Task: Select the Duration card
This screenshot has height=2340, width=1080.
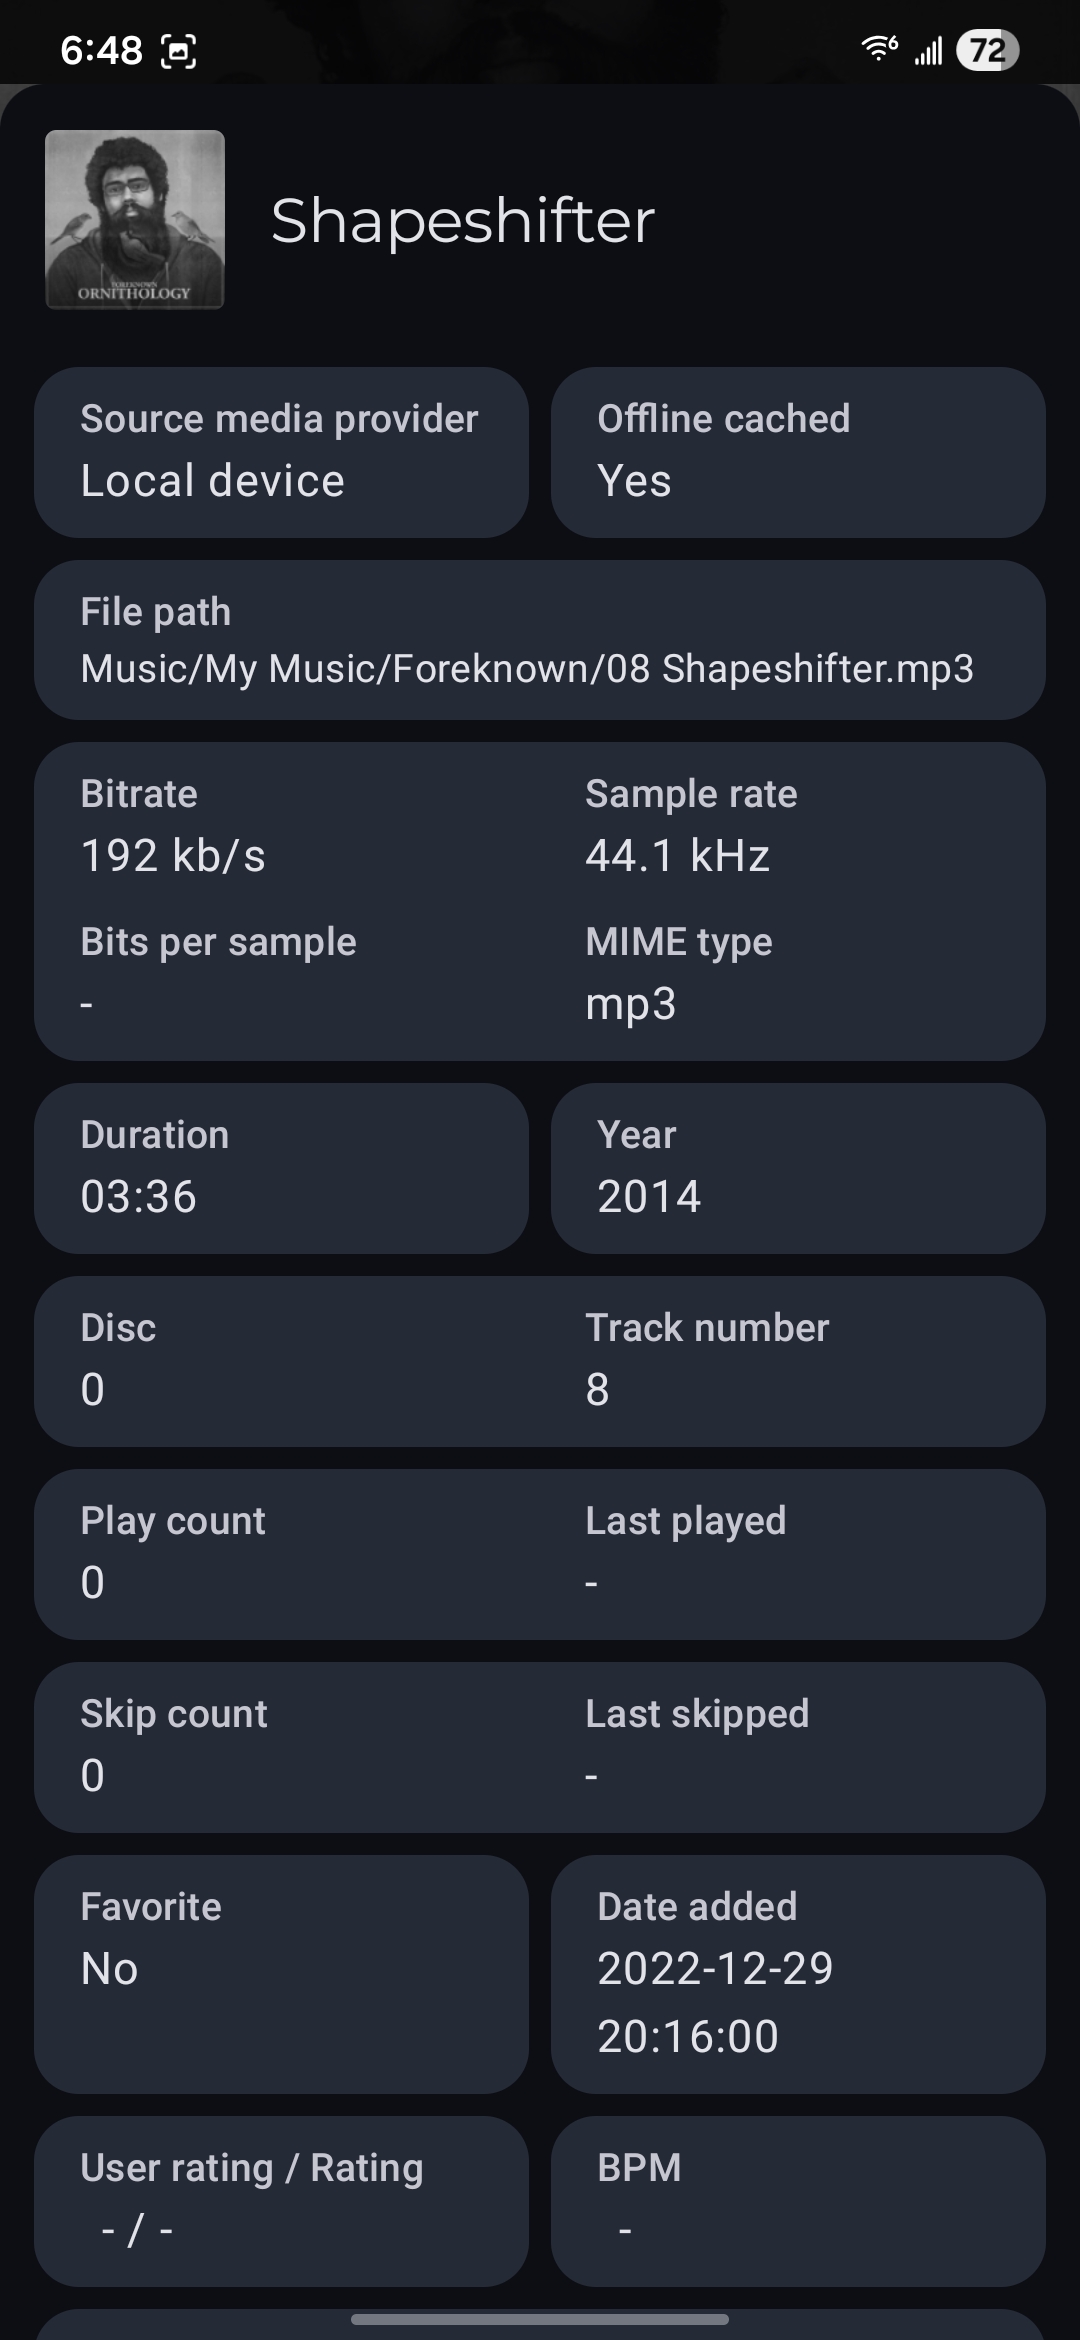Action: click(281, 1168)
